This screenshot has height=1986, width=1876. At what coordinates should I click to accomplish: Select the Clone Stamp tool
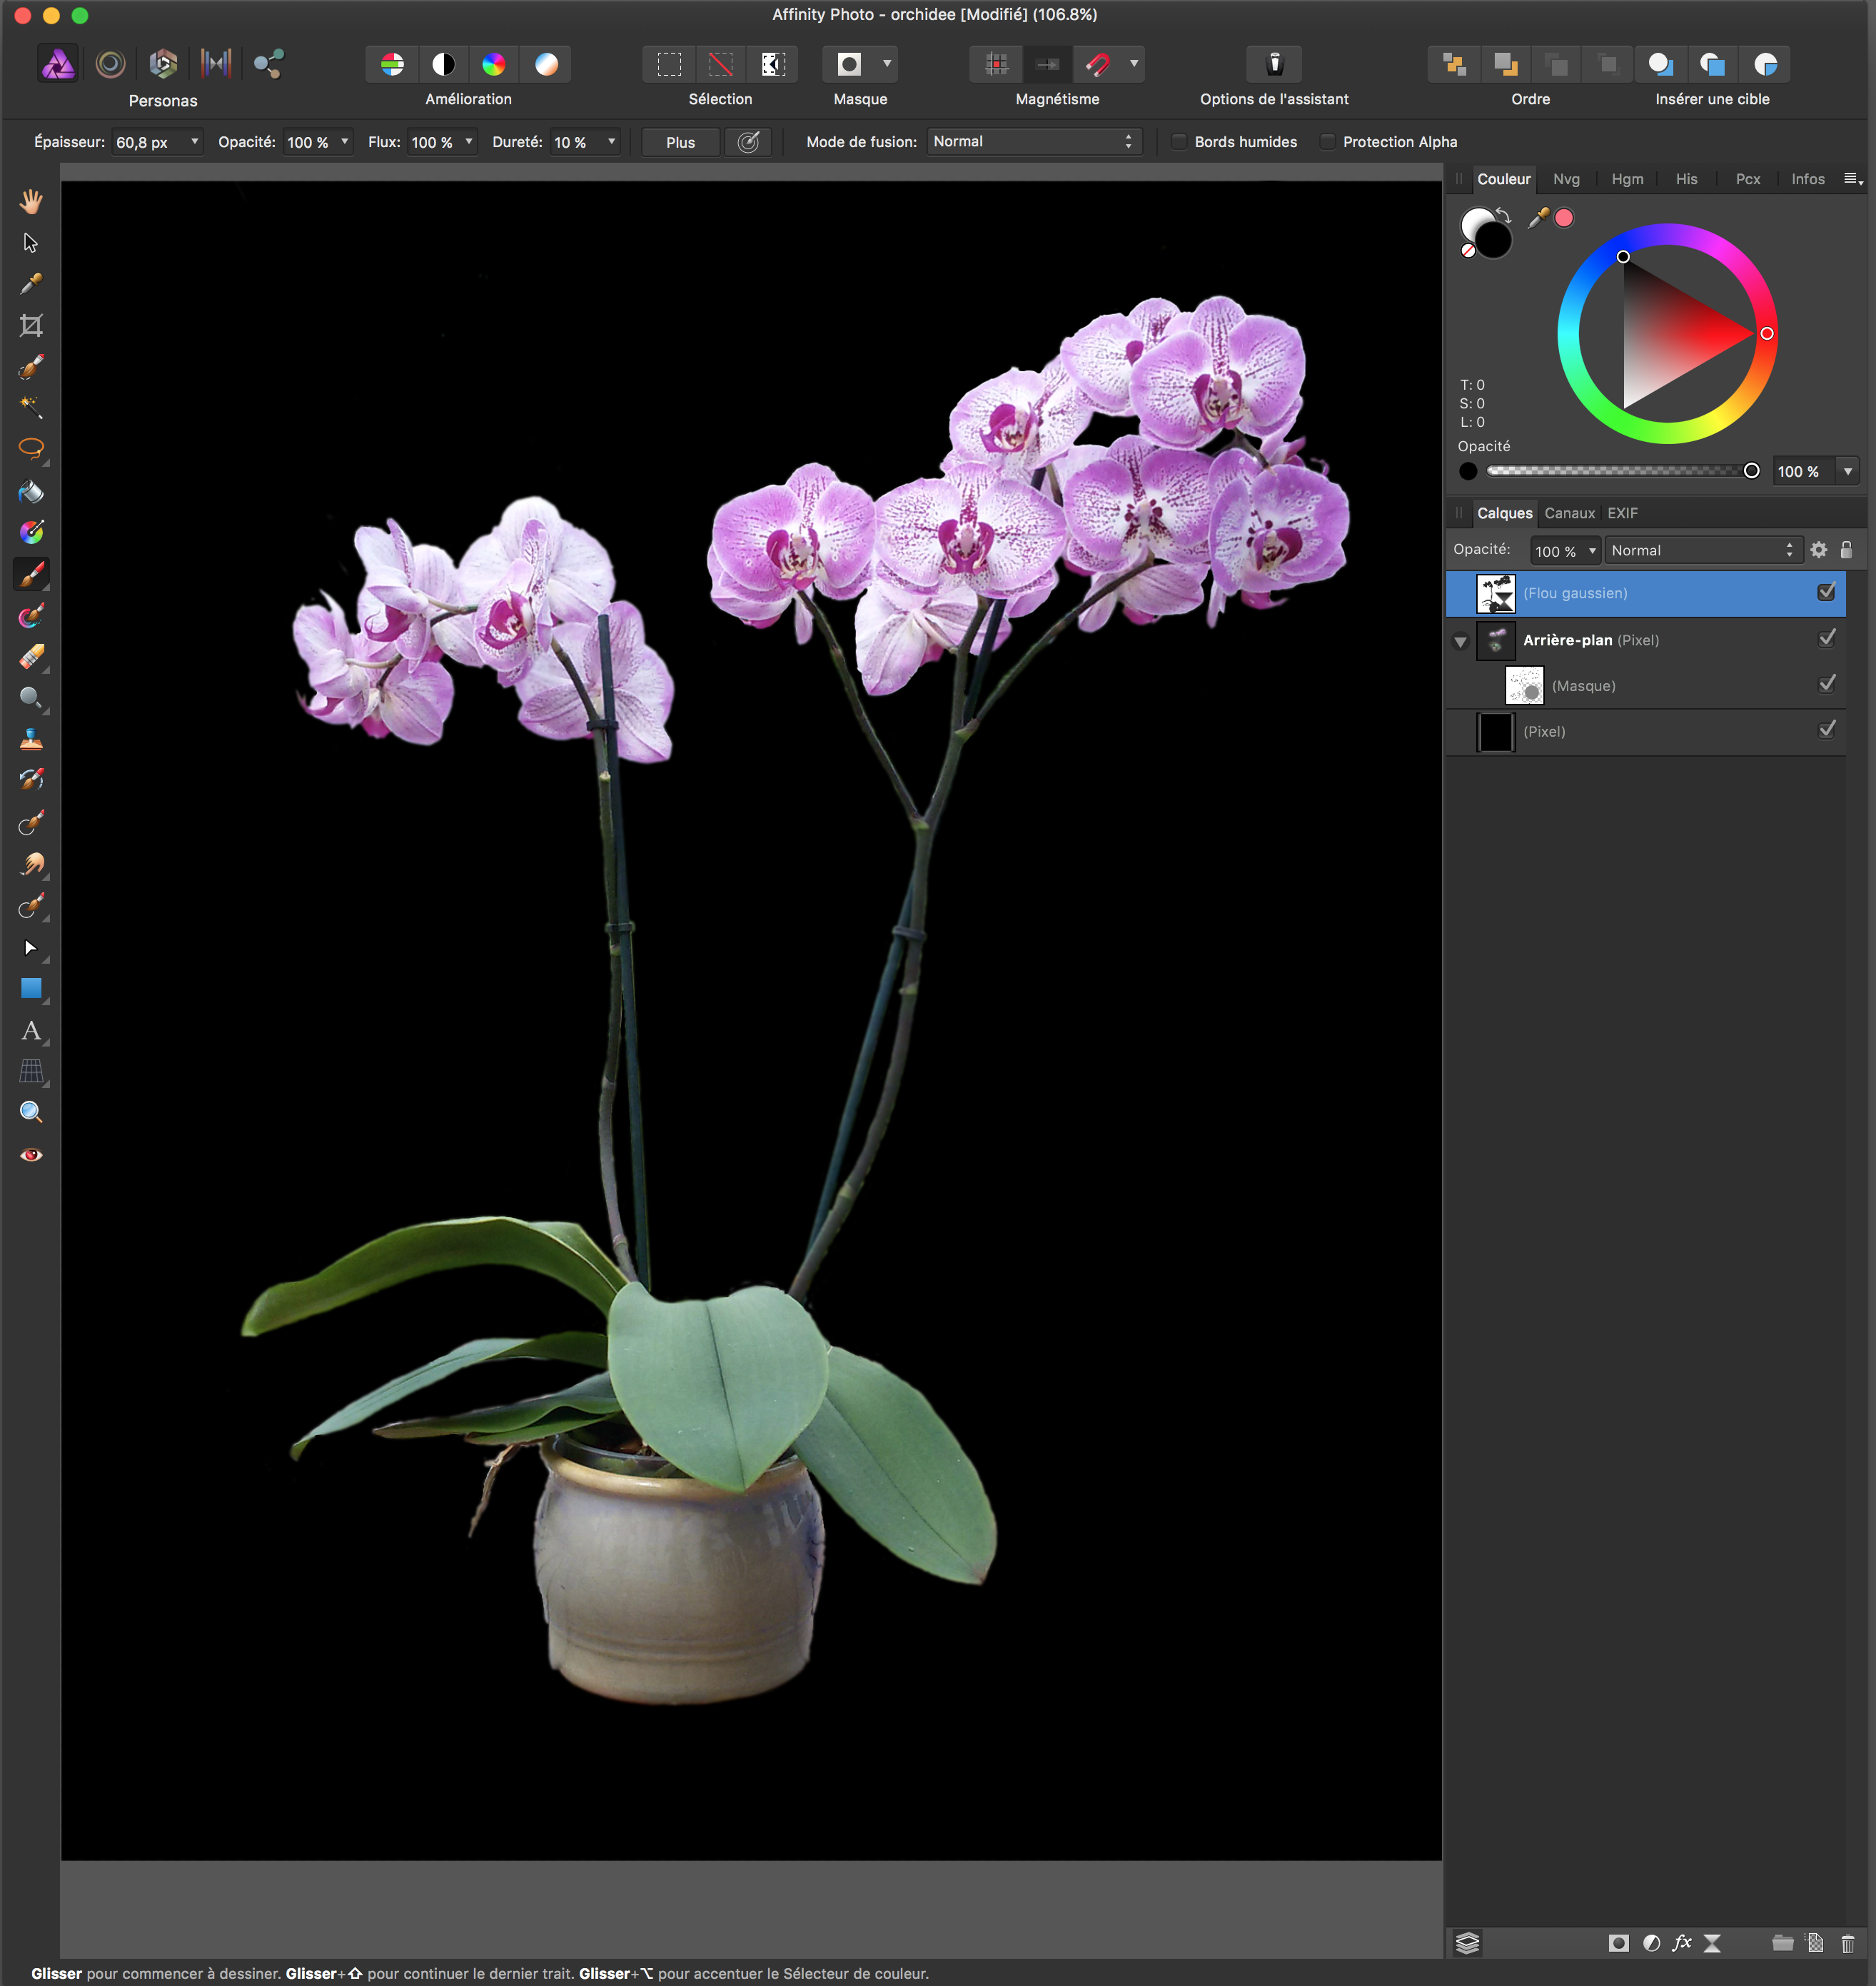31,739
